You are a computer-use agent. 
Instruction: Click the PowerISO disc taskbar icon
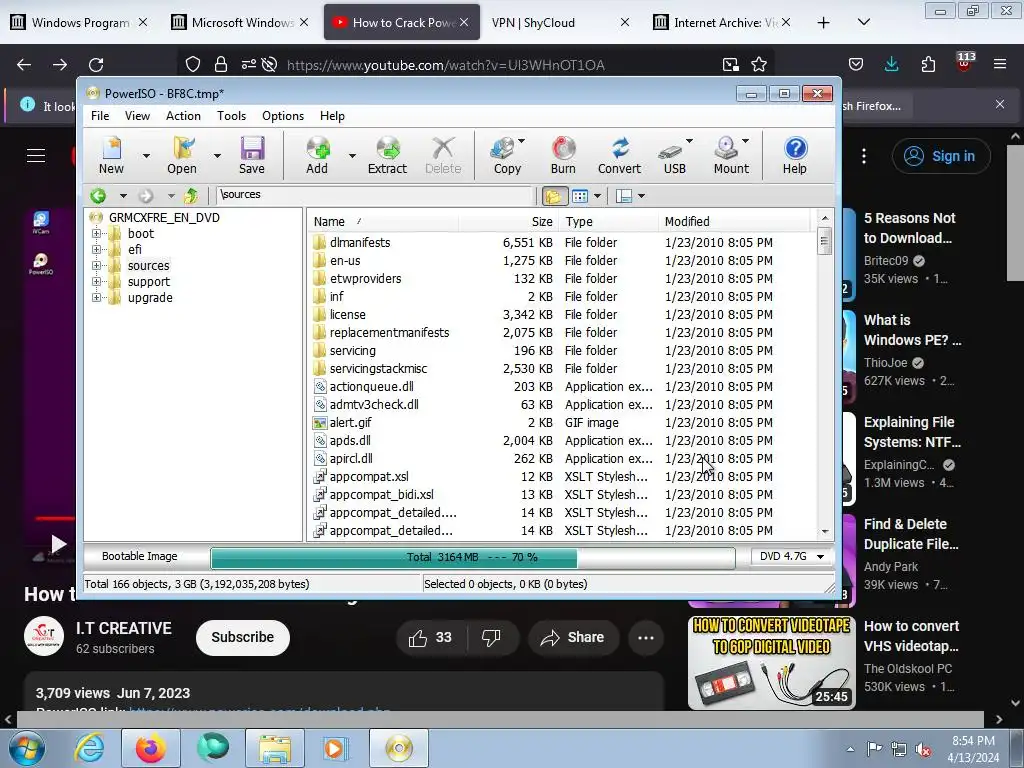coord(399,748)
